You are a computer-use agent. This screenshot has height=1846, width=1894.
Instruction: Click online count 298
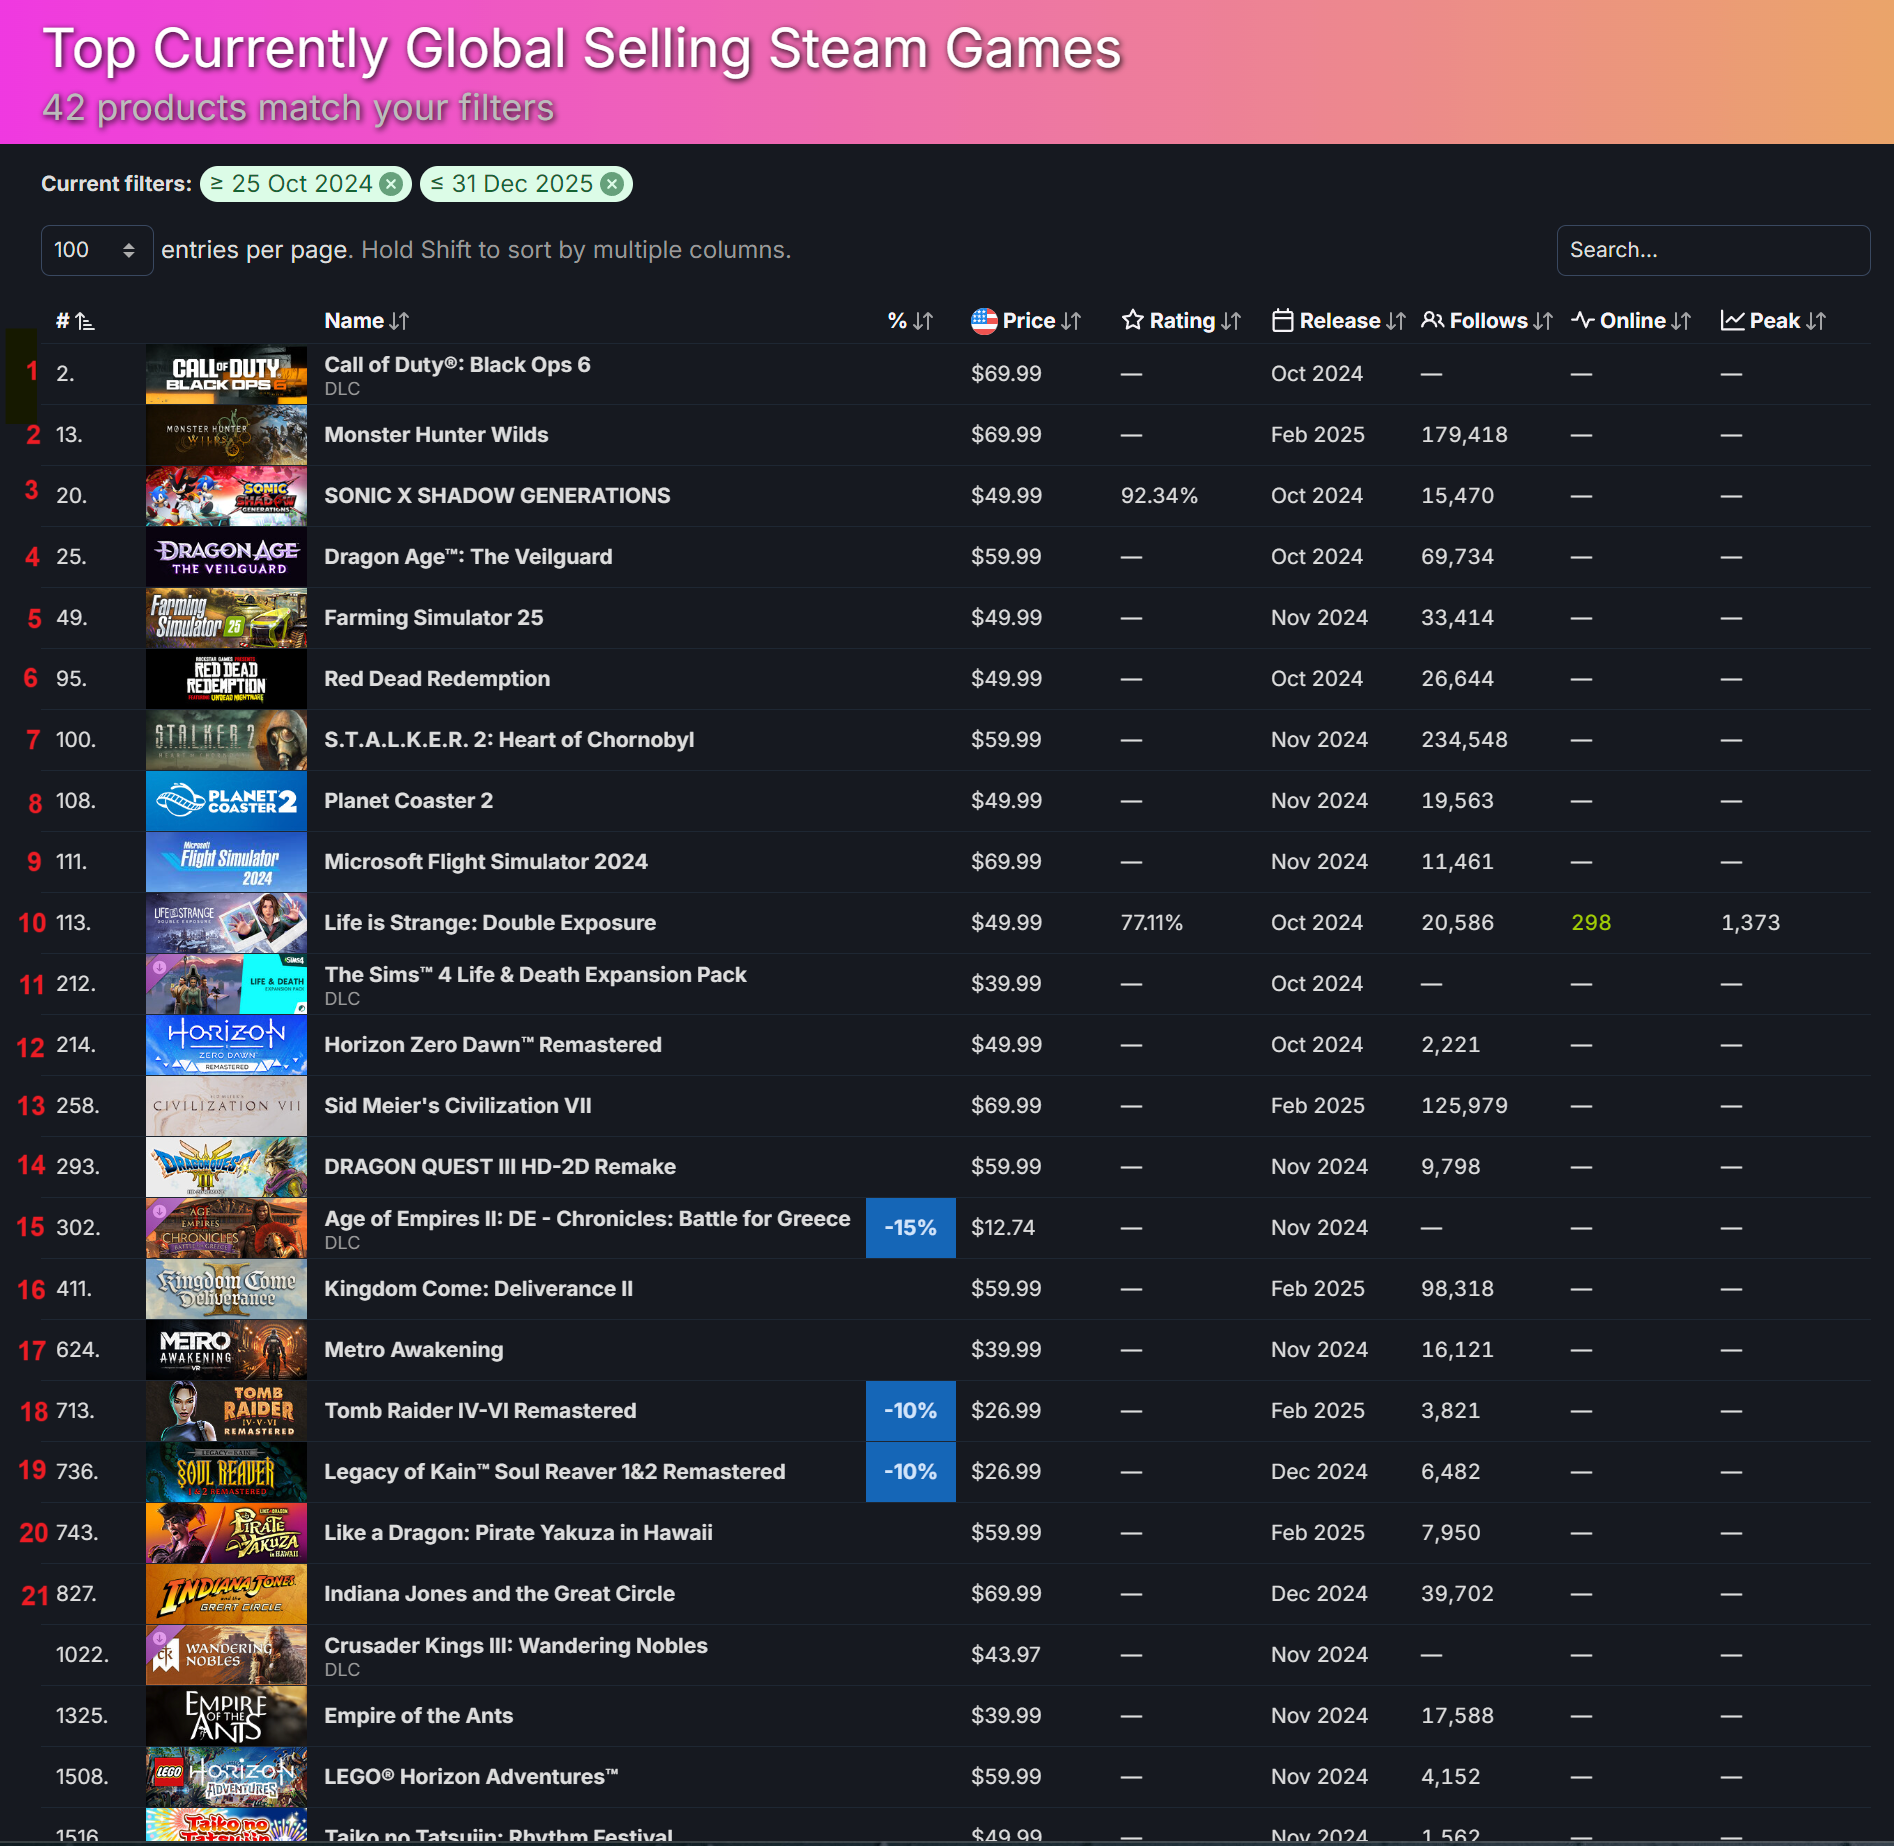click(x=1590, y=923)
